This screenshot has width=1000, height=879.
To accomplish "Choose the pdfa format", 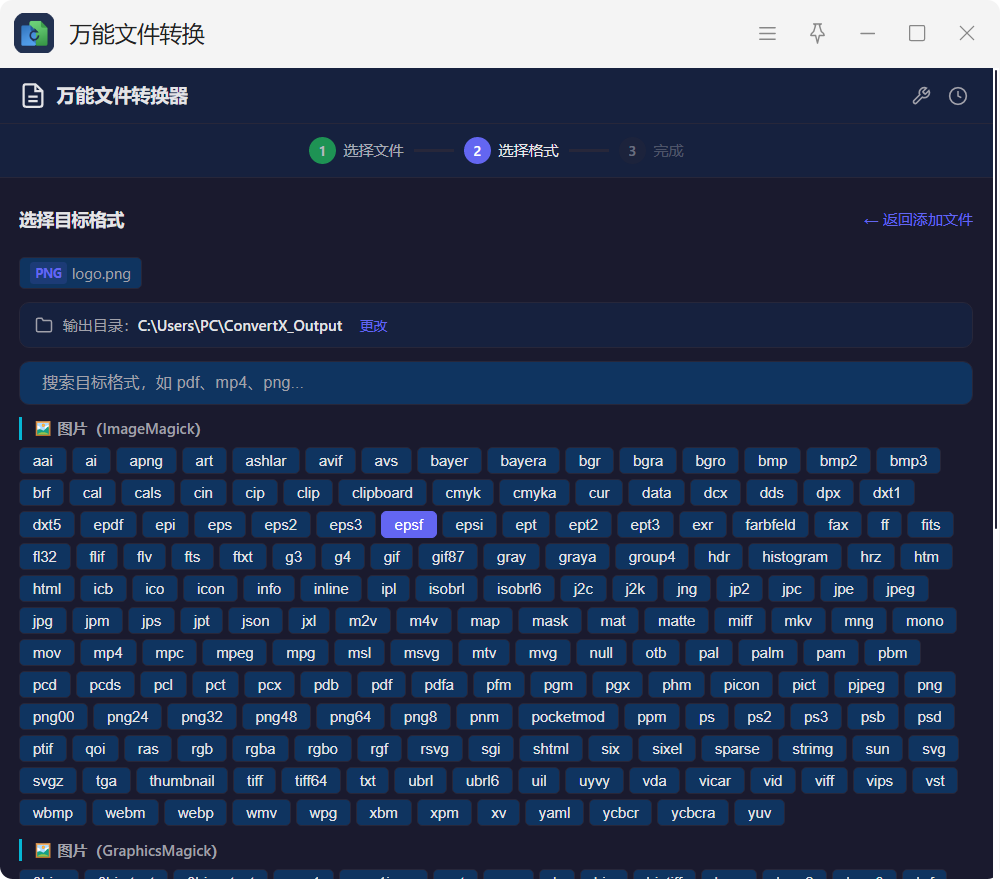I will click(439, 685).
